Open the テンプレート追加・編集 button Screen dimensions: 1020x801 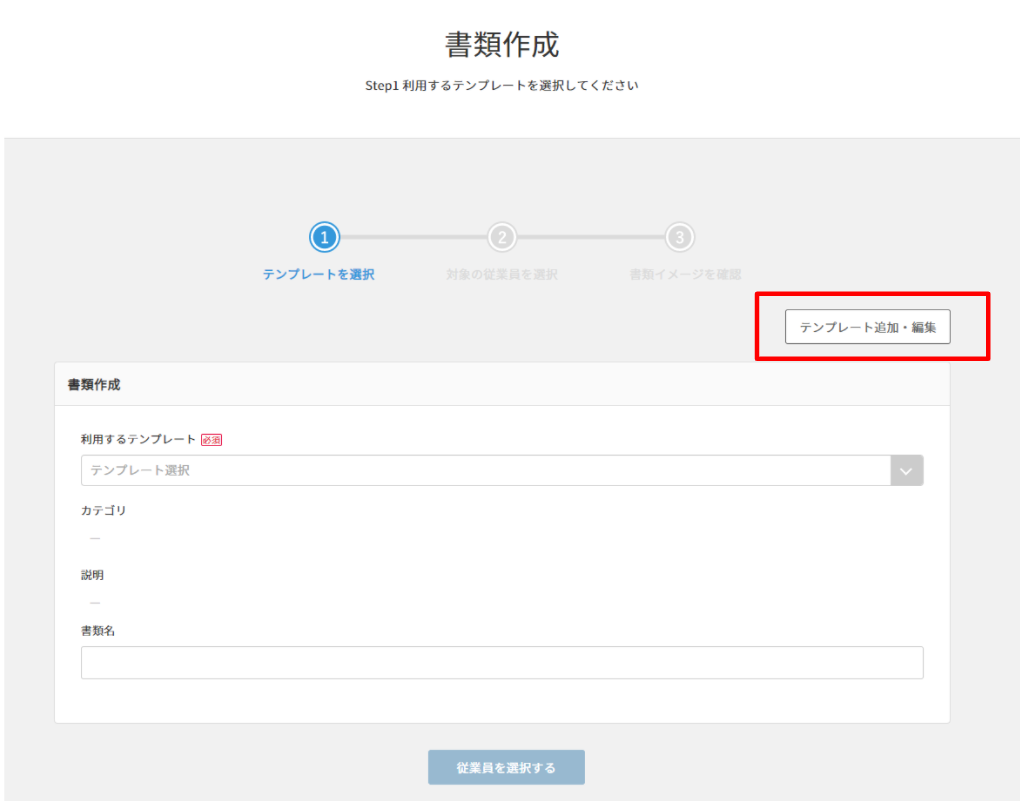(x=867, y=327)
